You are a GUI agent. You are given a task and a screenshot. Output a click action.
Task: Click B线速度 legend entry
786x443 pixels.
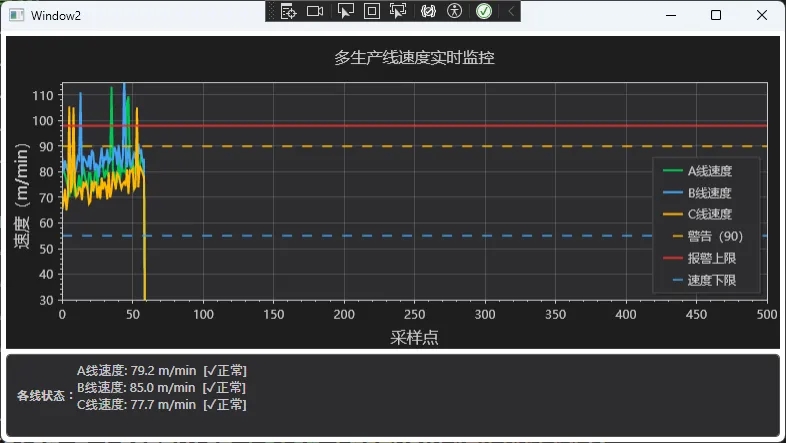[x=709, y=193]
